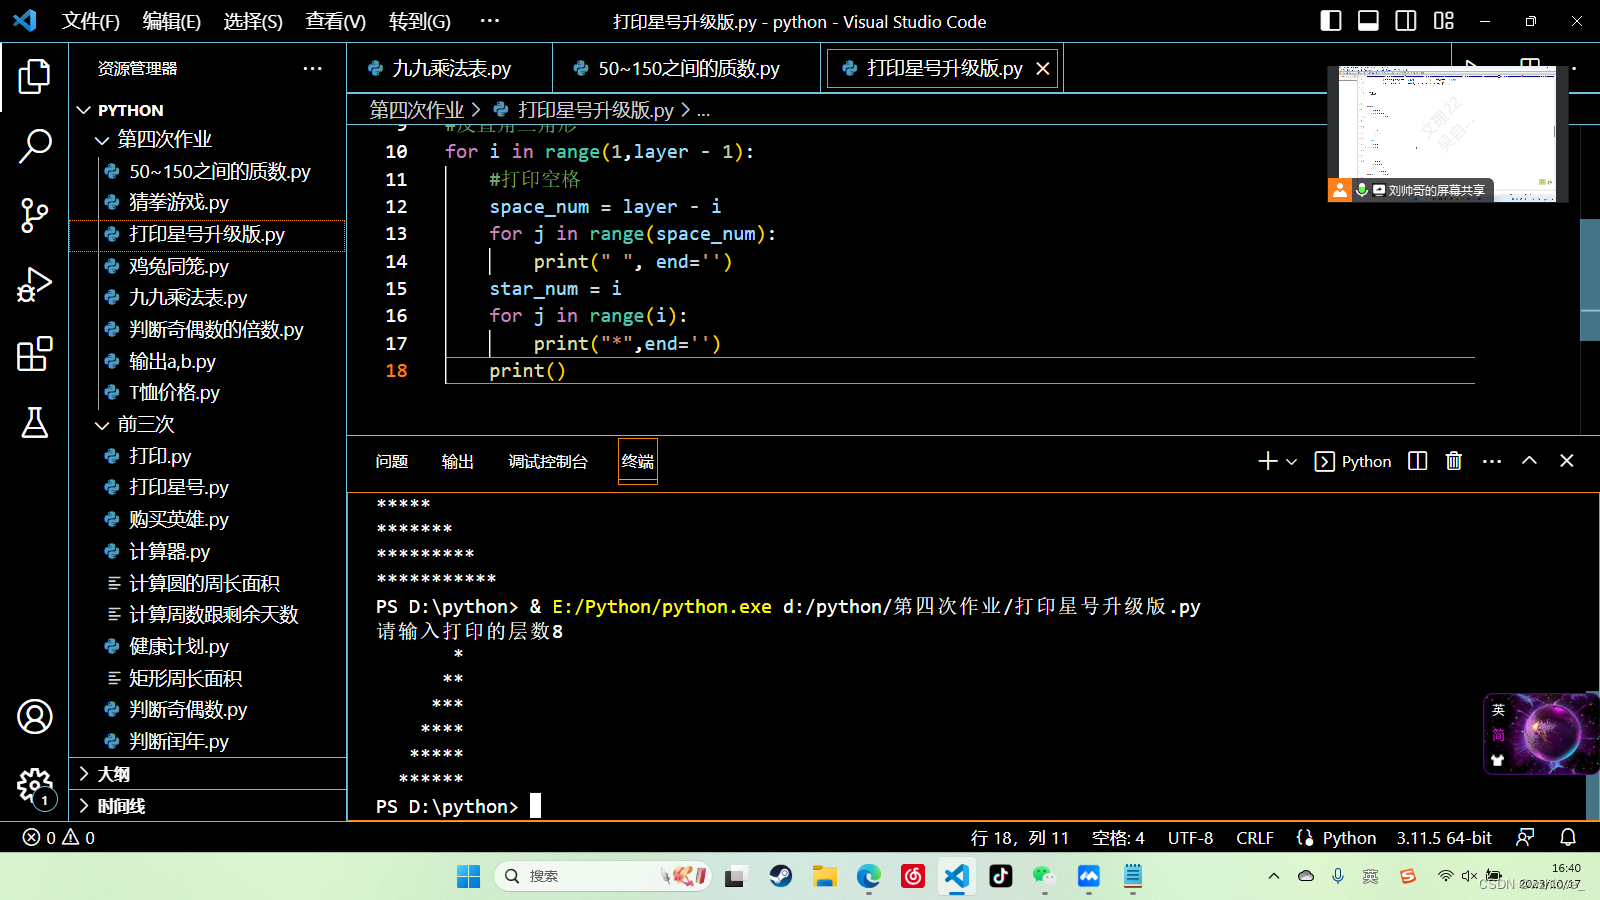Delete the terminal with trash icon
Screen dimensions: 1600x900
click(1454, 461)
